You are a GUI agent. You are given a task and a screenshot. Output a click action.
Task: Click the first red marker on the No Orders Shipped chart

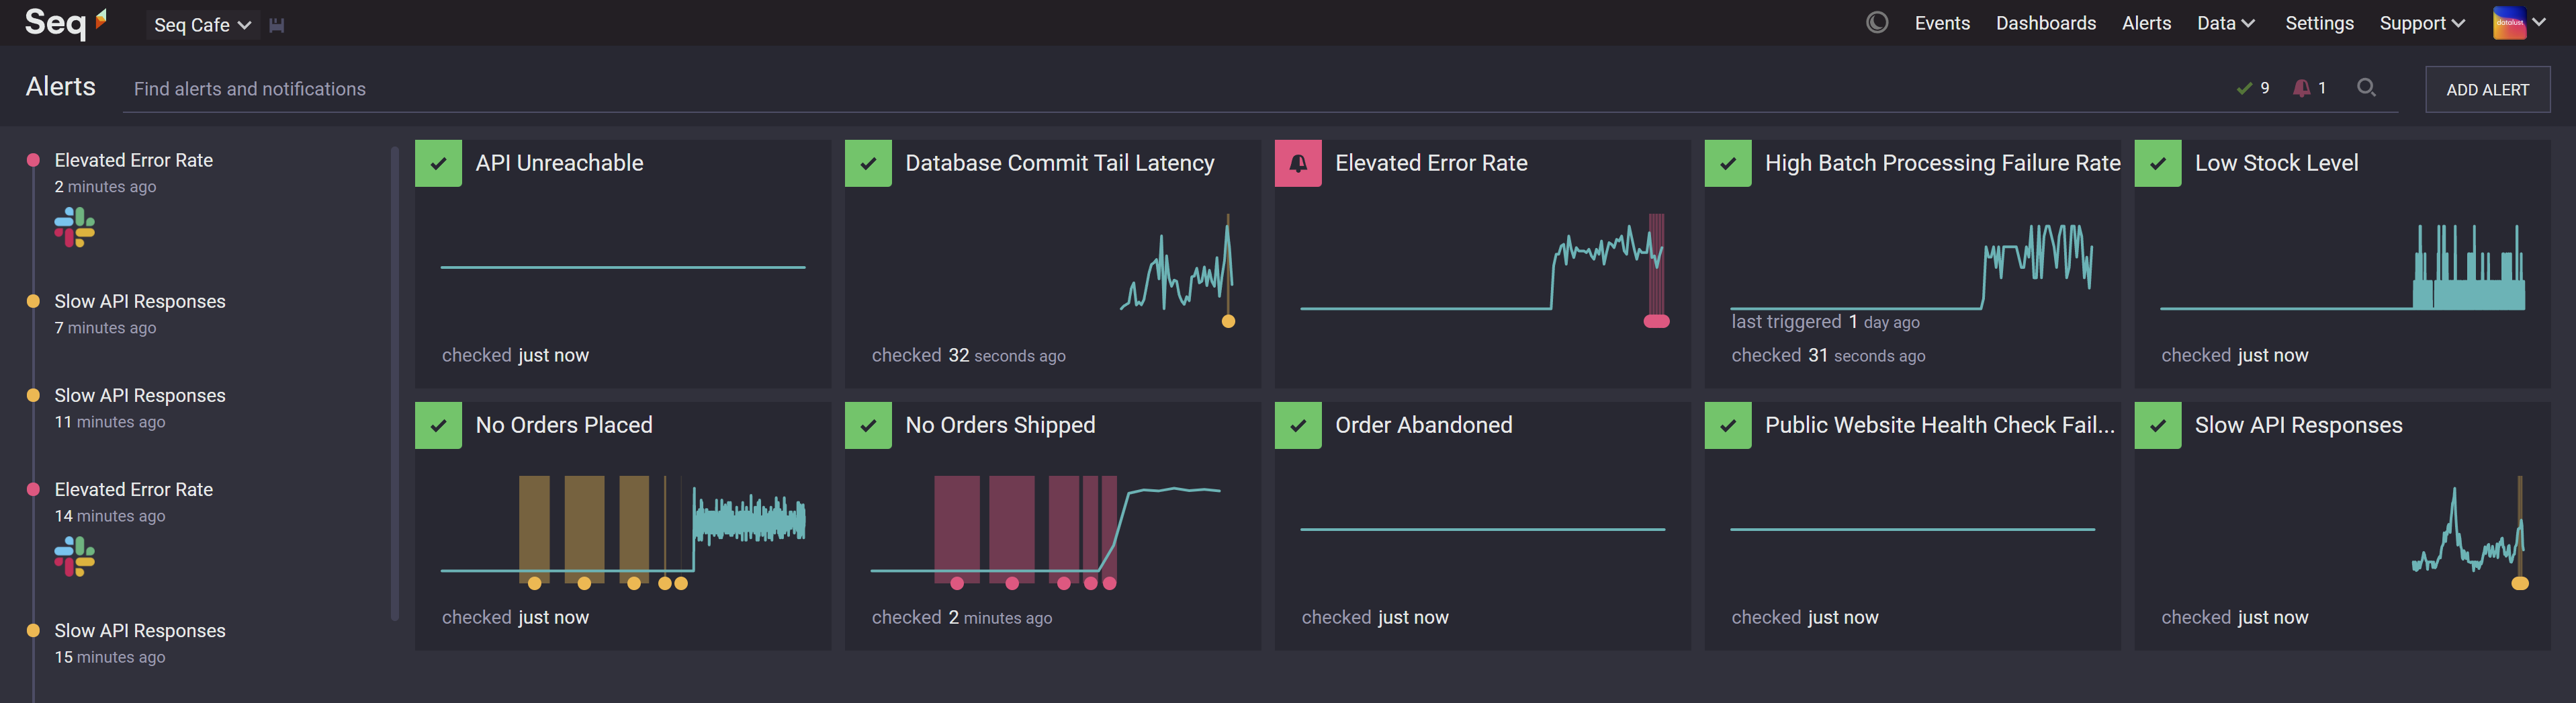[x=957, y=583]
